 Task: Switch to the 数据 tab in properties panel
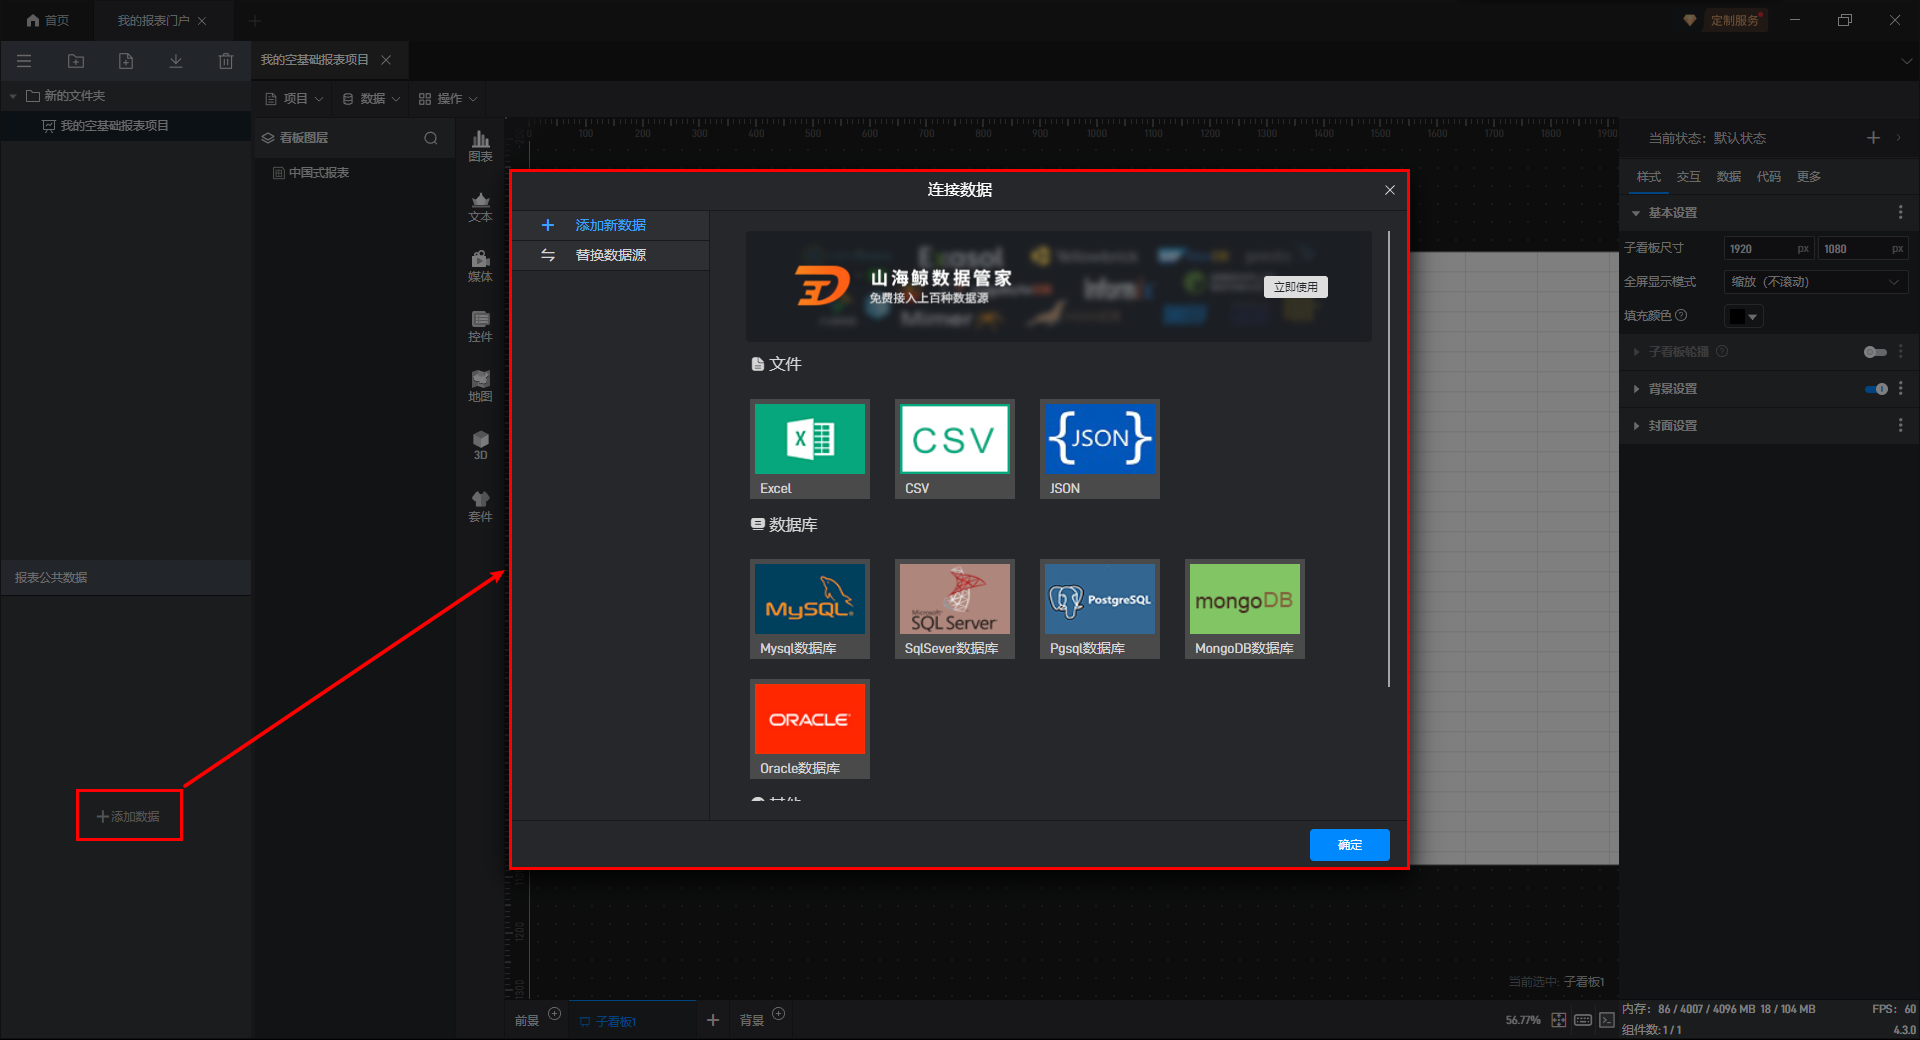point(1729,177)
